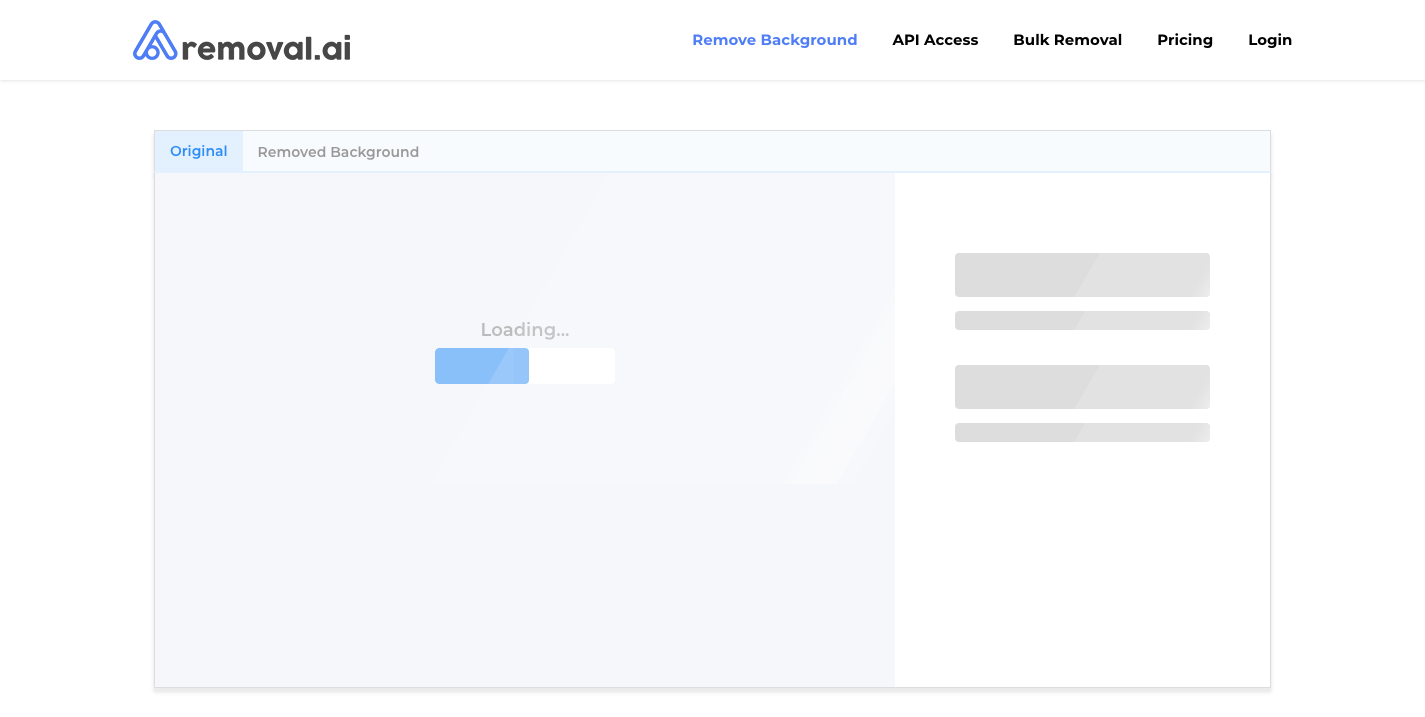View the Pricing page
1425x717 pixels.
tap(1185, 40)
